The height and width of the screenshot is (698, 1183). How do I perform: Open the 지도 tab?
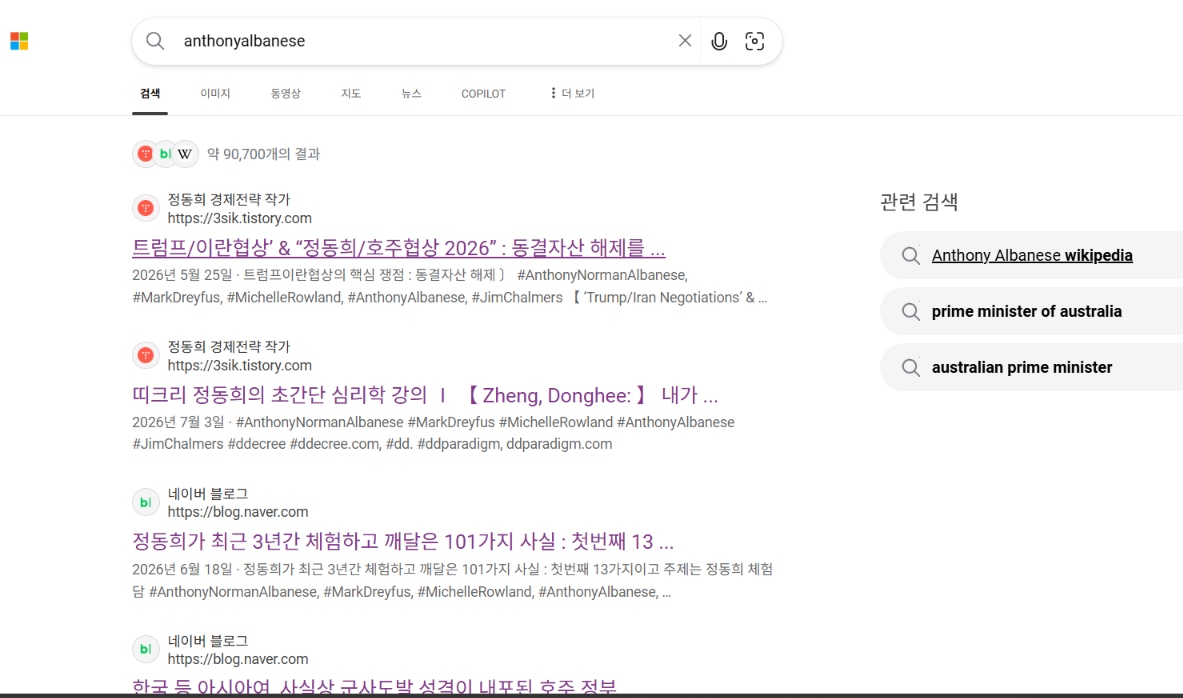coord(351,94)
